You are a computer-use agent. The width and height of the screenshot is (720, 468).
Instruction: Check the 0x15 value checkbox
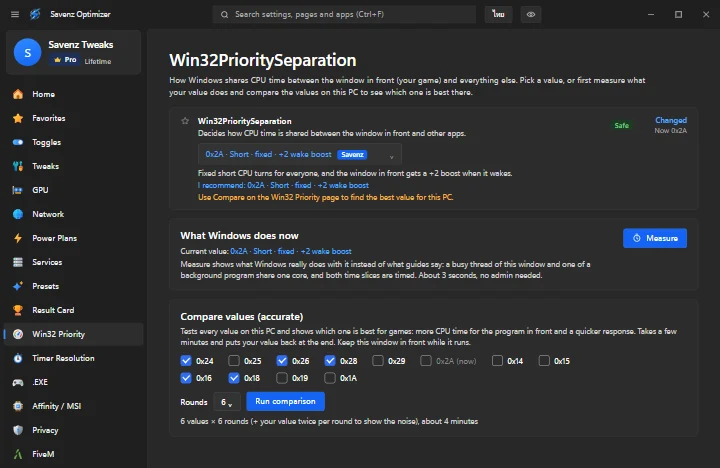point(544,361)
